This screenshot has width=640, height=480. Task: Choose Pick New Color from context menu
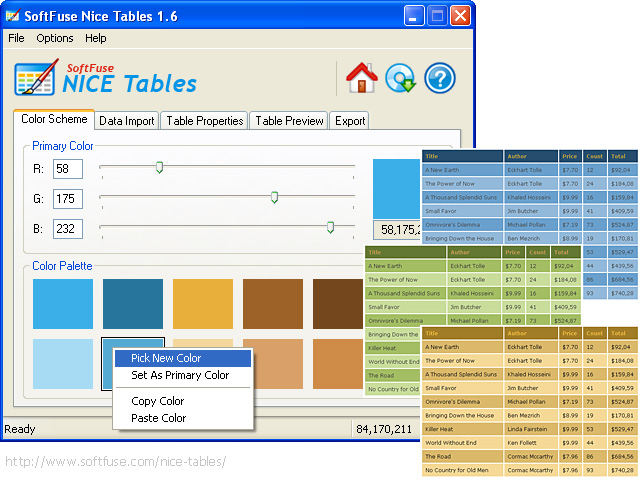coord(183,358)
